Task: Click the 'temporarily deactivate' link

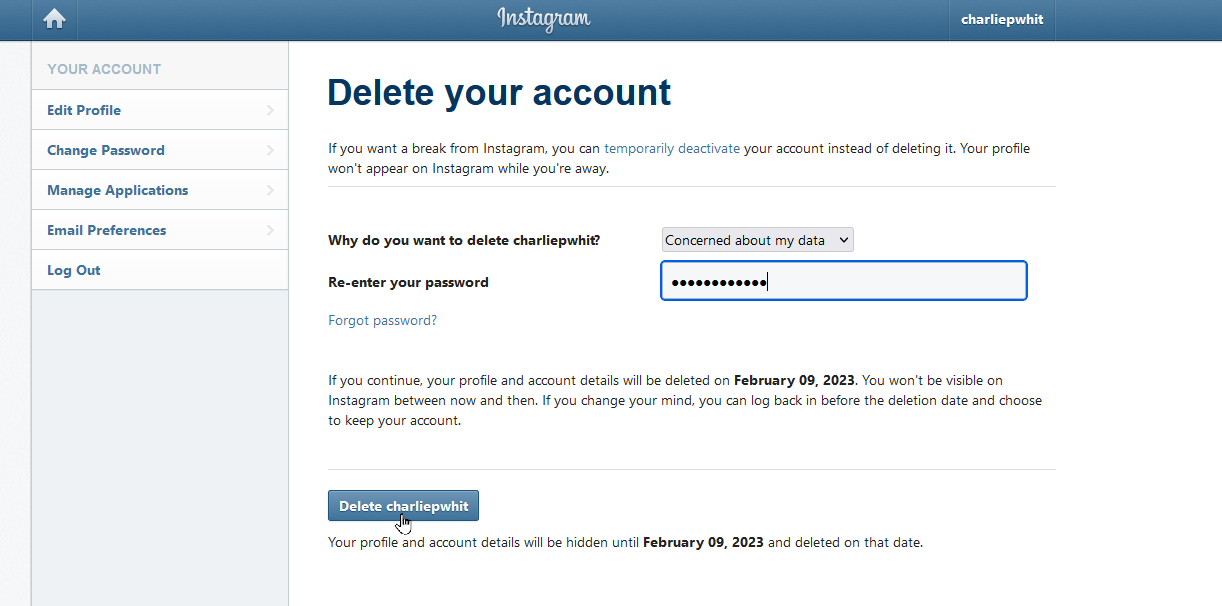Action: pos(672,147)
